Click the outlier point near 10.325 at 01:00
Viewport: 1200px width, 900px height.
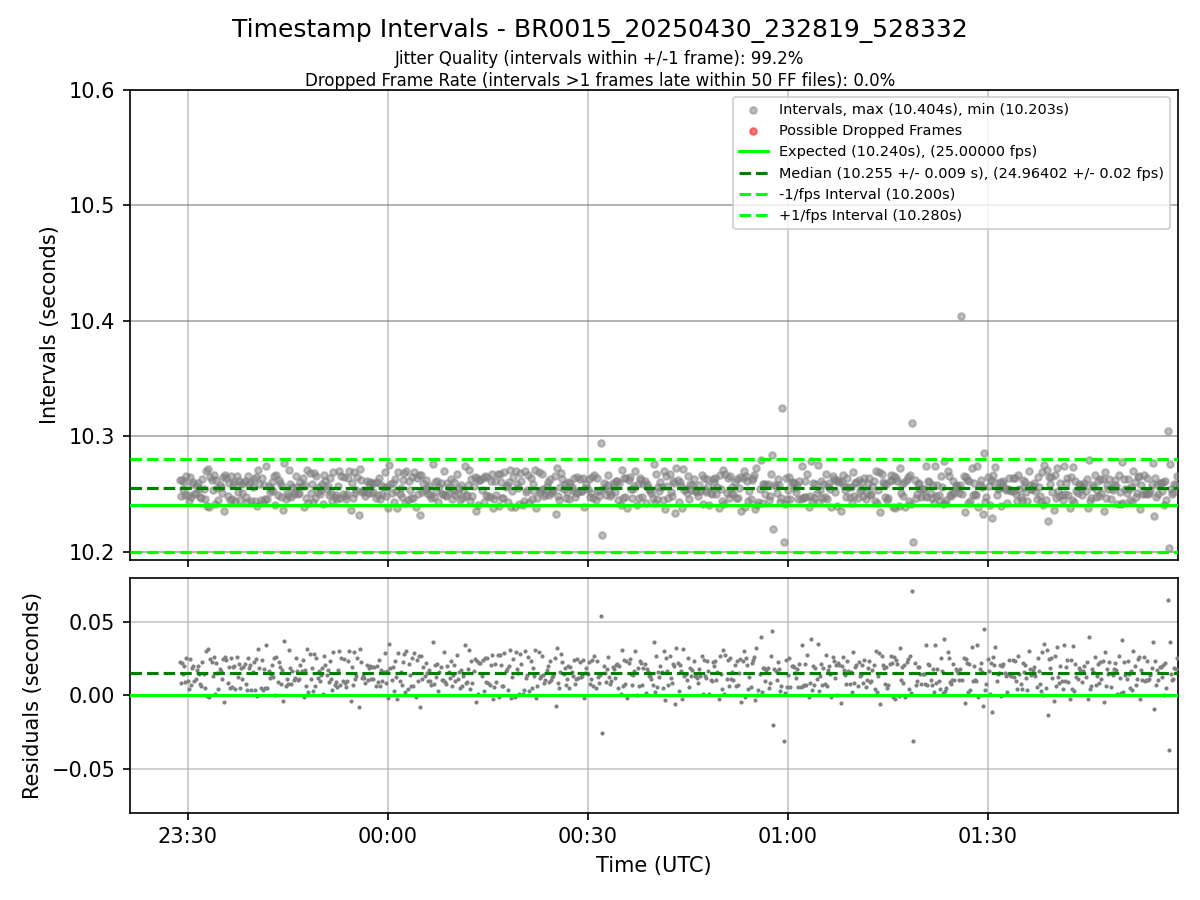pyautogui.click(x=782, y=408)
